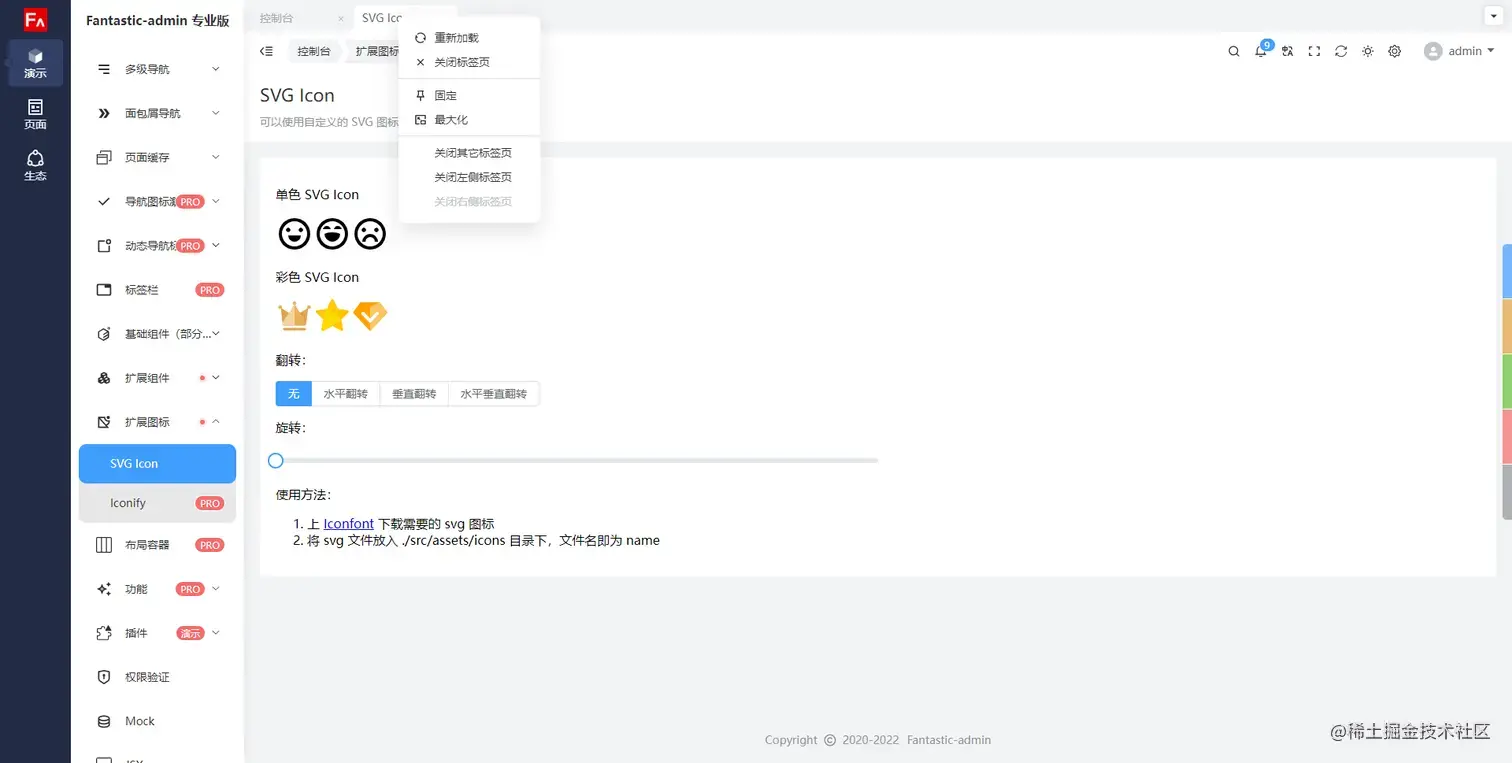Viewport: 1512px width, 763px height.
Task: Click the header refresh page icon
Action: click(x=1341, y=51)
